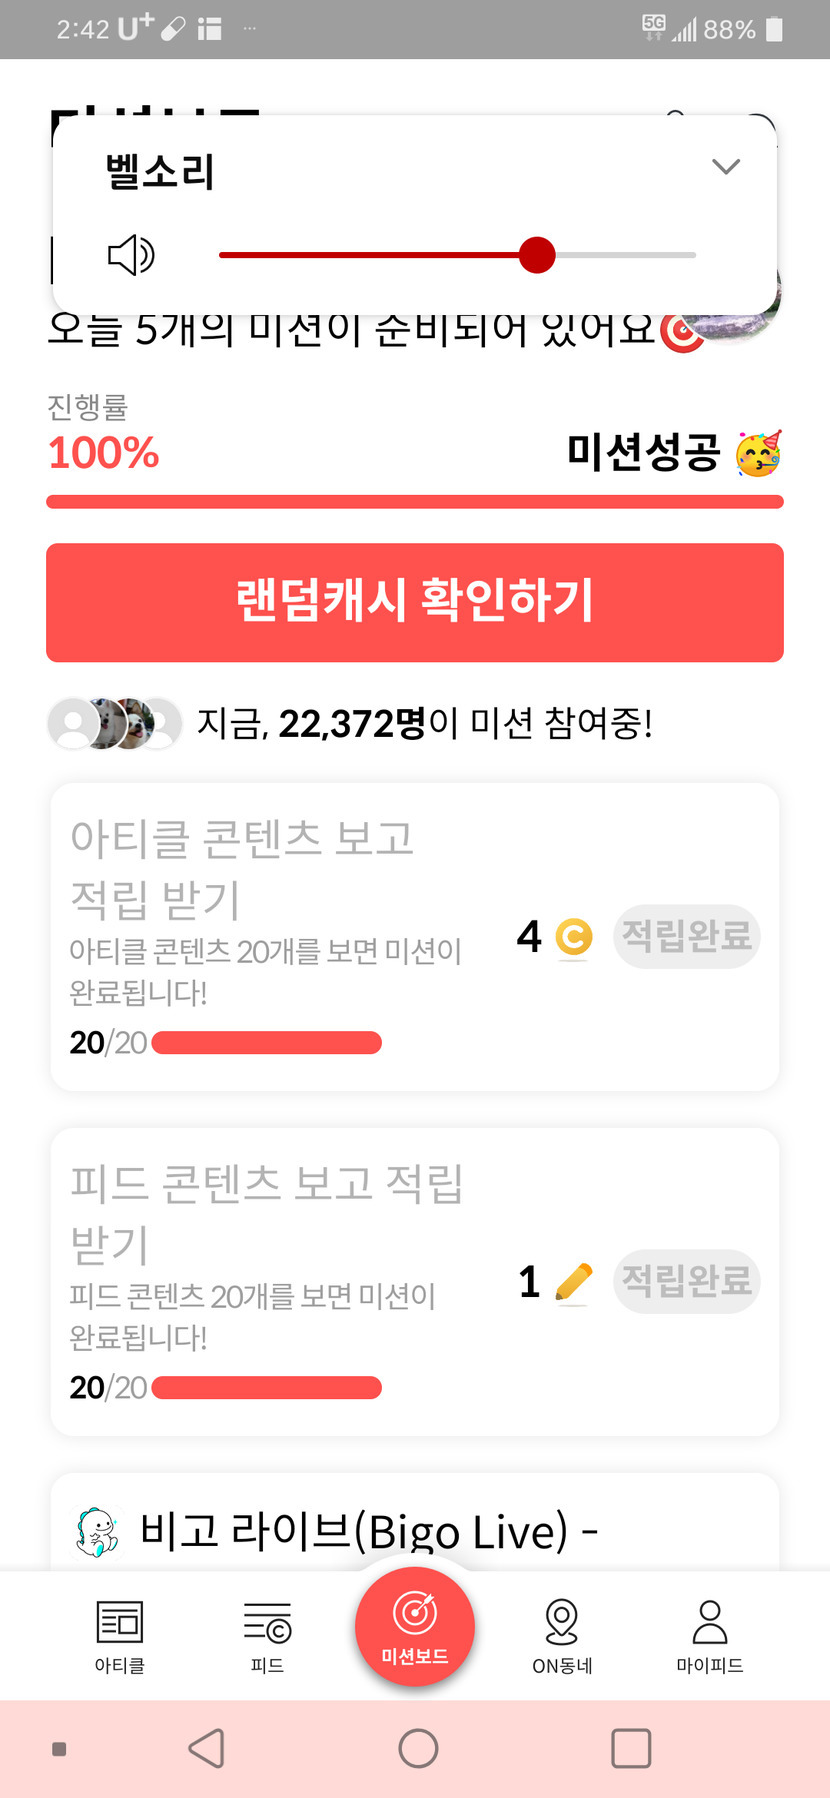Tap 적립완료 on the 피드 콘텐츠 mission

pyautogui.click(x=686, y=1281)
